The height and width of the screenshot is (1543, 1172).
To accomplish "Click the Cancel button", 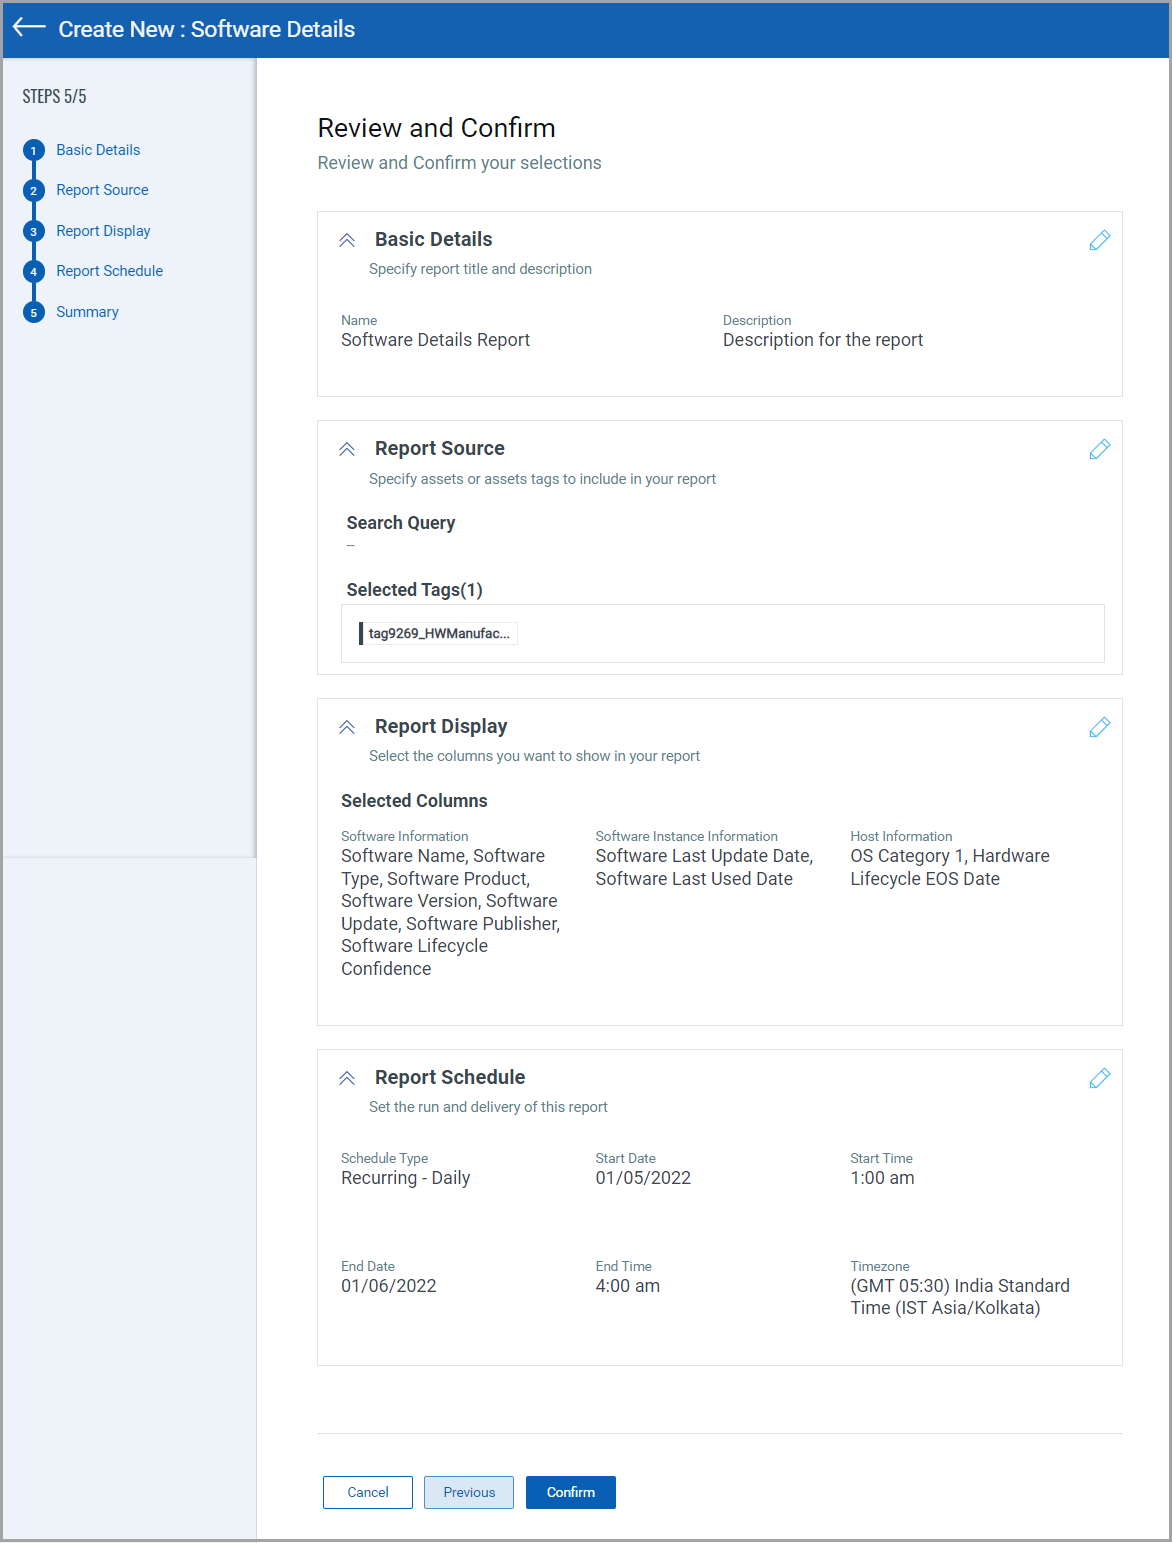I will [x=367, y=1492].
